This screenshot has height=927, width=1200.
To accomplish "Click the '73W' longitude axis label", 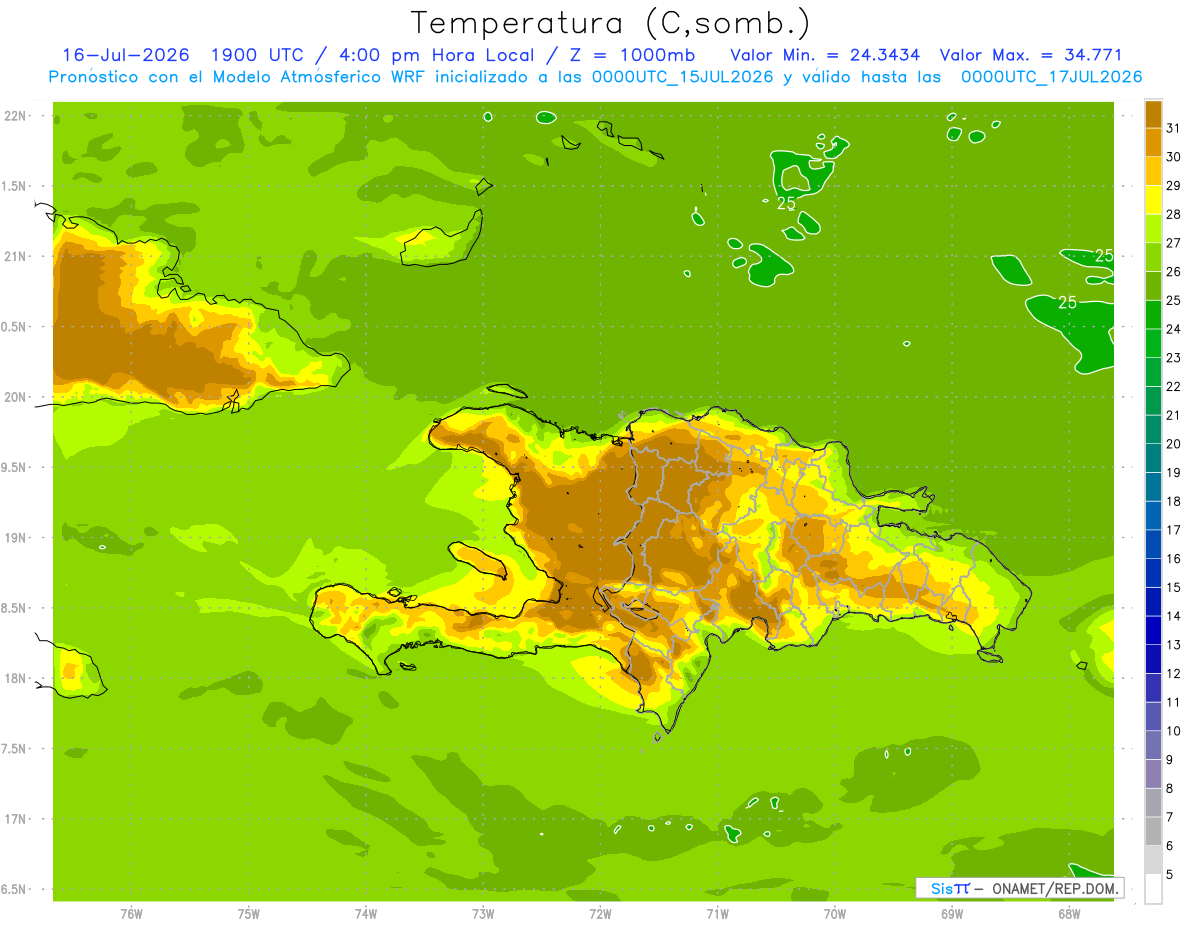I will 483,914.
